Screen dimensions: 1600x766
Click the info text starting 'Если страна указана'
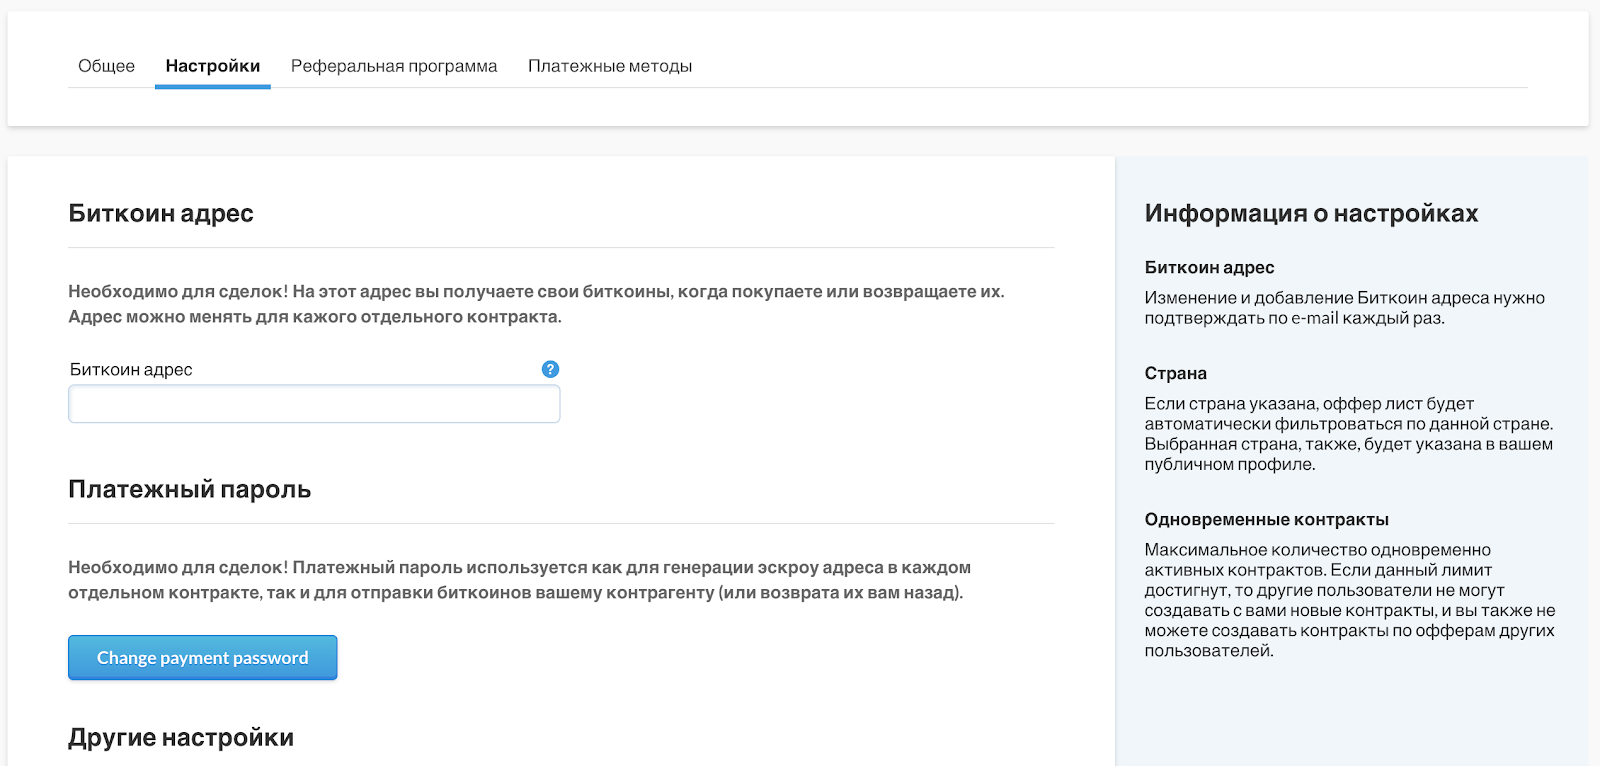tap(1348, 434)
